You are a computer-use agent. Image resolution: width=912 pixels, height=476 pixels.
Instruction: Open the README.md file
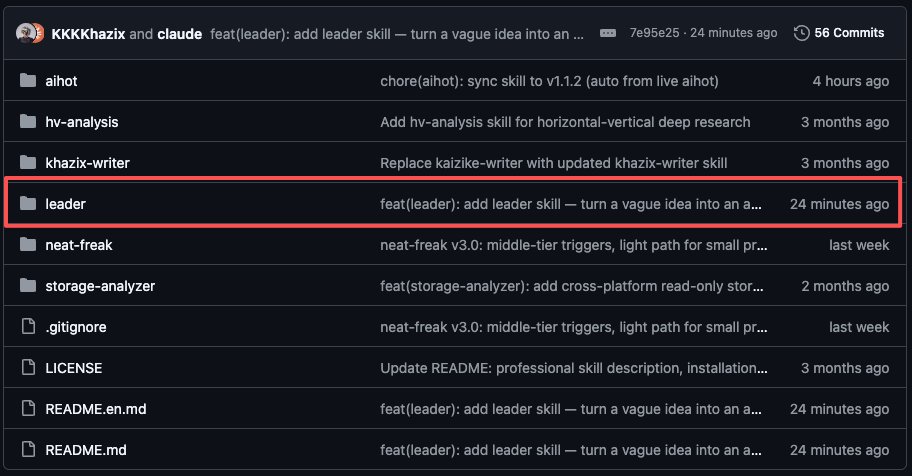pyautogui.click(x=86, y=450)
